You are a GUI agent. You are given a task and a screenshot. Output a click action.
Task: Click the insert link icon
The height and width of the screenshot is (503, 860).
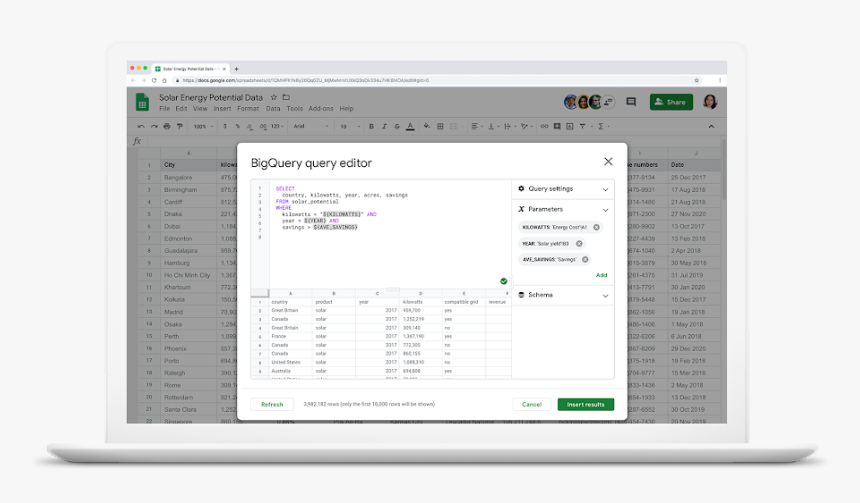point(544,126)
